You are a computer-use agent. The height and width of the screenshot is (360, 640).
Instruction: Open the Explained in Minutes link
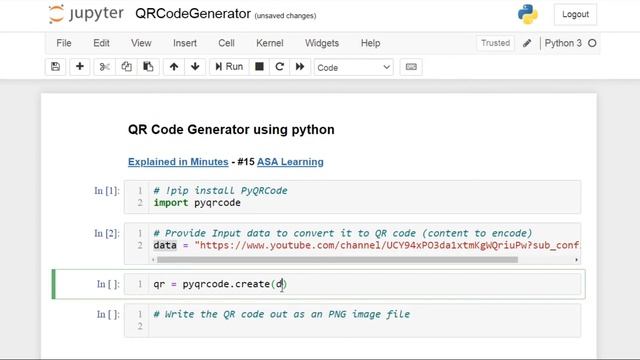coord(178,162)
